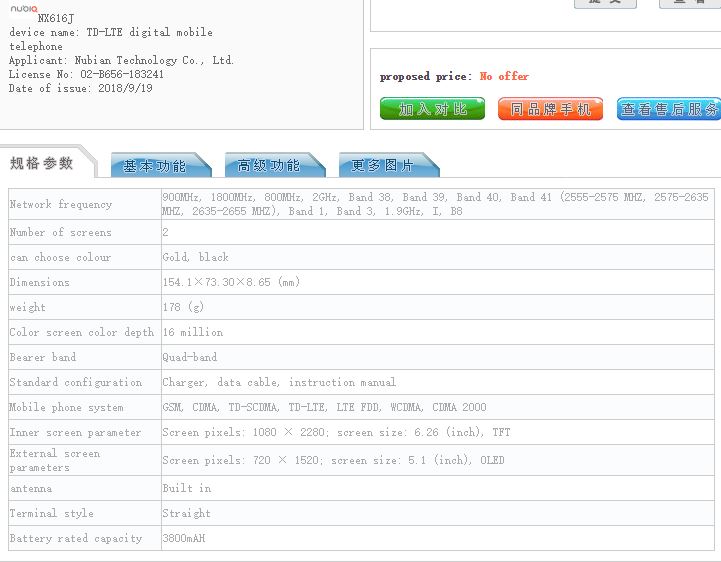The width and height of the screenshot is (721, 562).
Task: Click the external screen 720 × 1520 cell
Action: (x=438, y=460)
